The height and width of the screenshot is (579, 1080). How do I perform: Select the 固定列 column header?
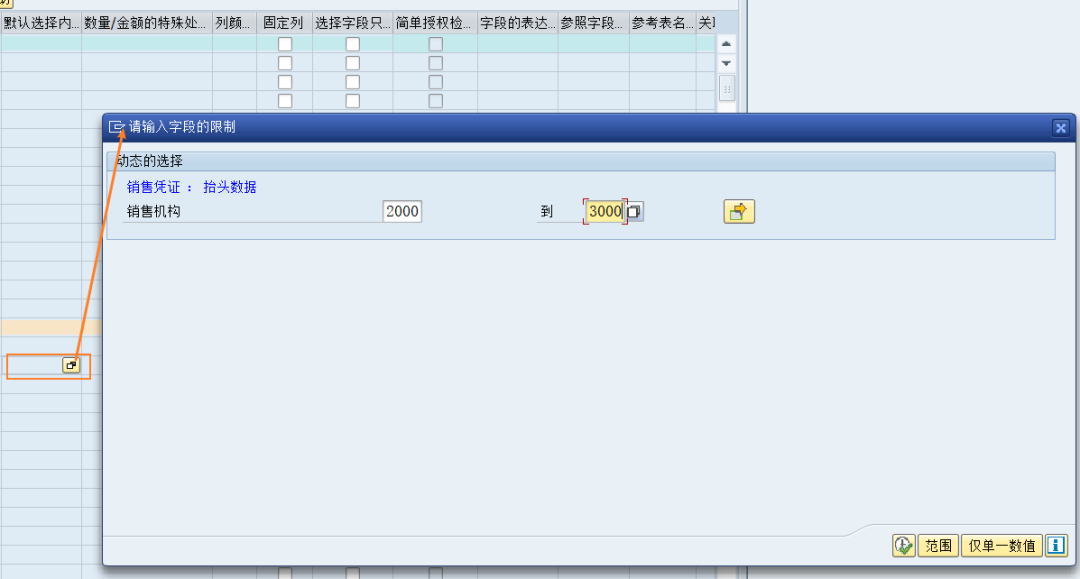tap(284, 23)
